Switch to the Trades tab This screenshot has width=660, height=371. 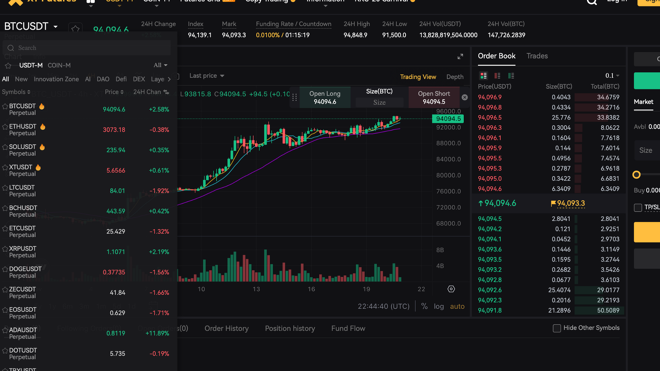pos(537,56)
